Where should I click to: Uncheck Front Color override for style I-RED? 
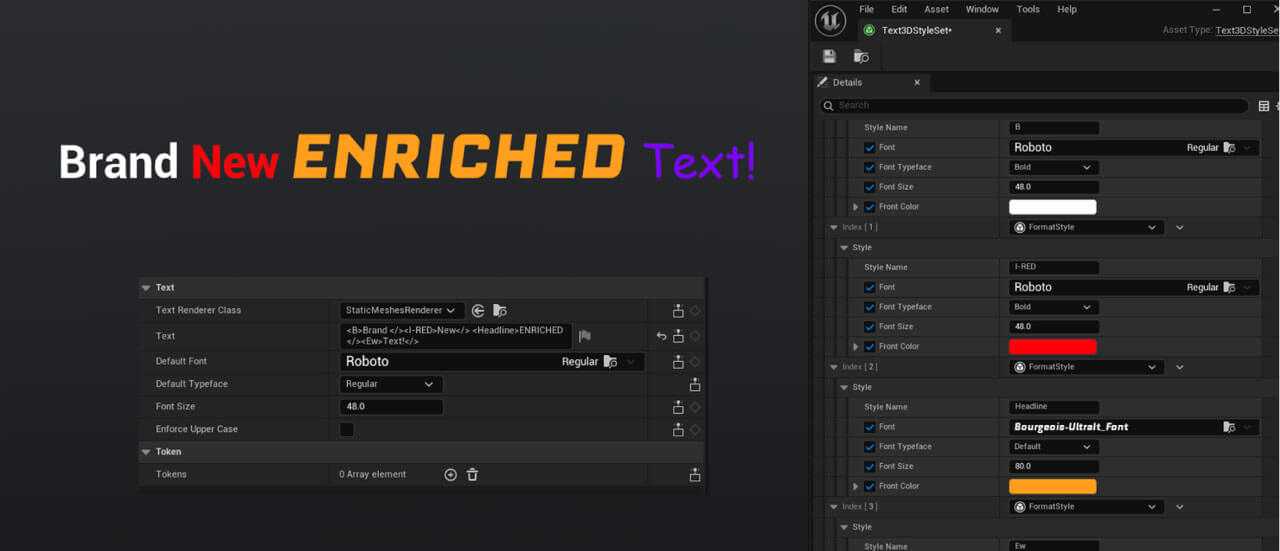(869, 347)
